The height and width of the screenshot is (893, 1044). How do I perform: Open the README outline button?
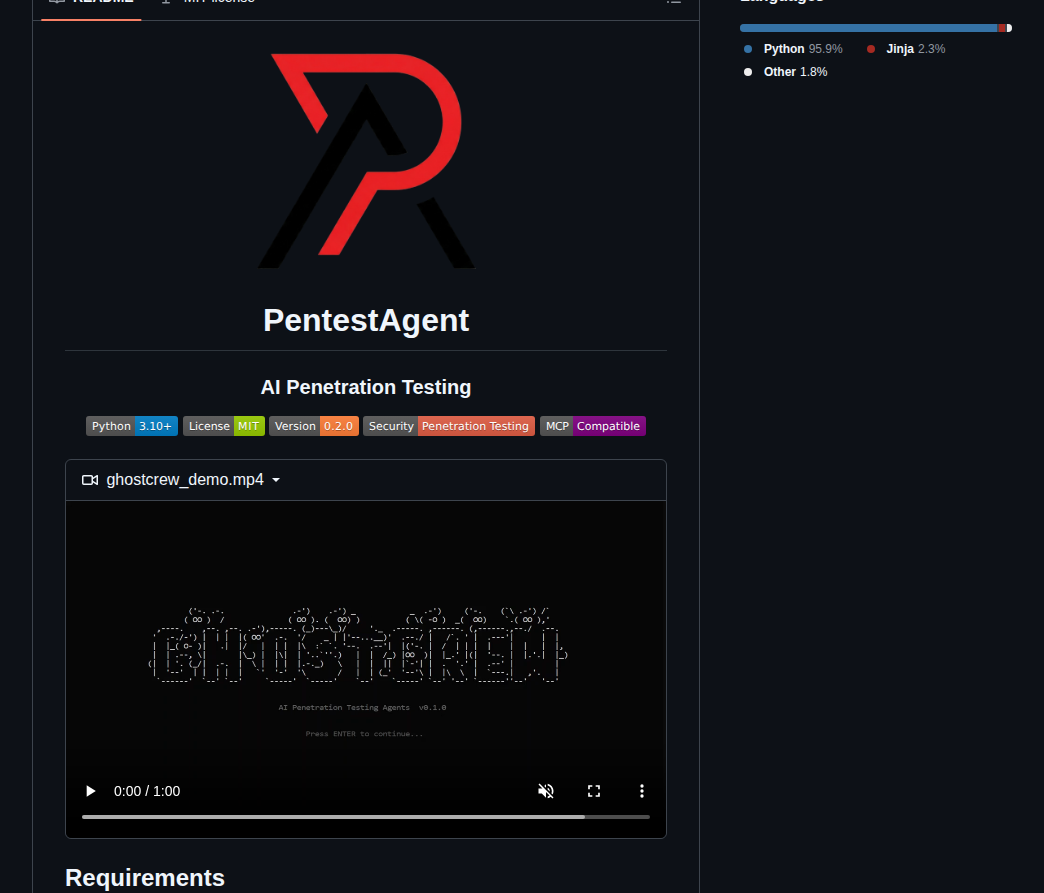pos(674,3)
